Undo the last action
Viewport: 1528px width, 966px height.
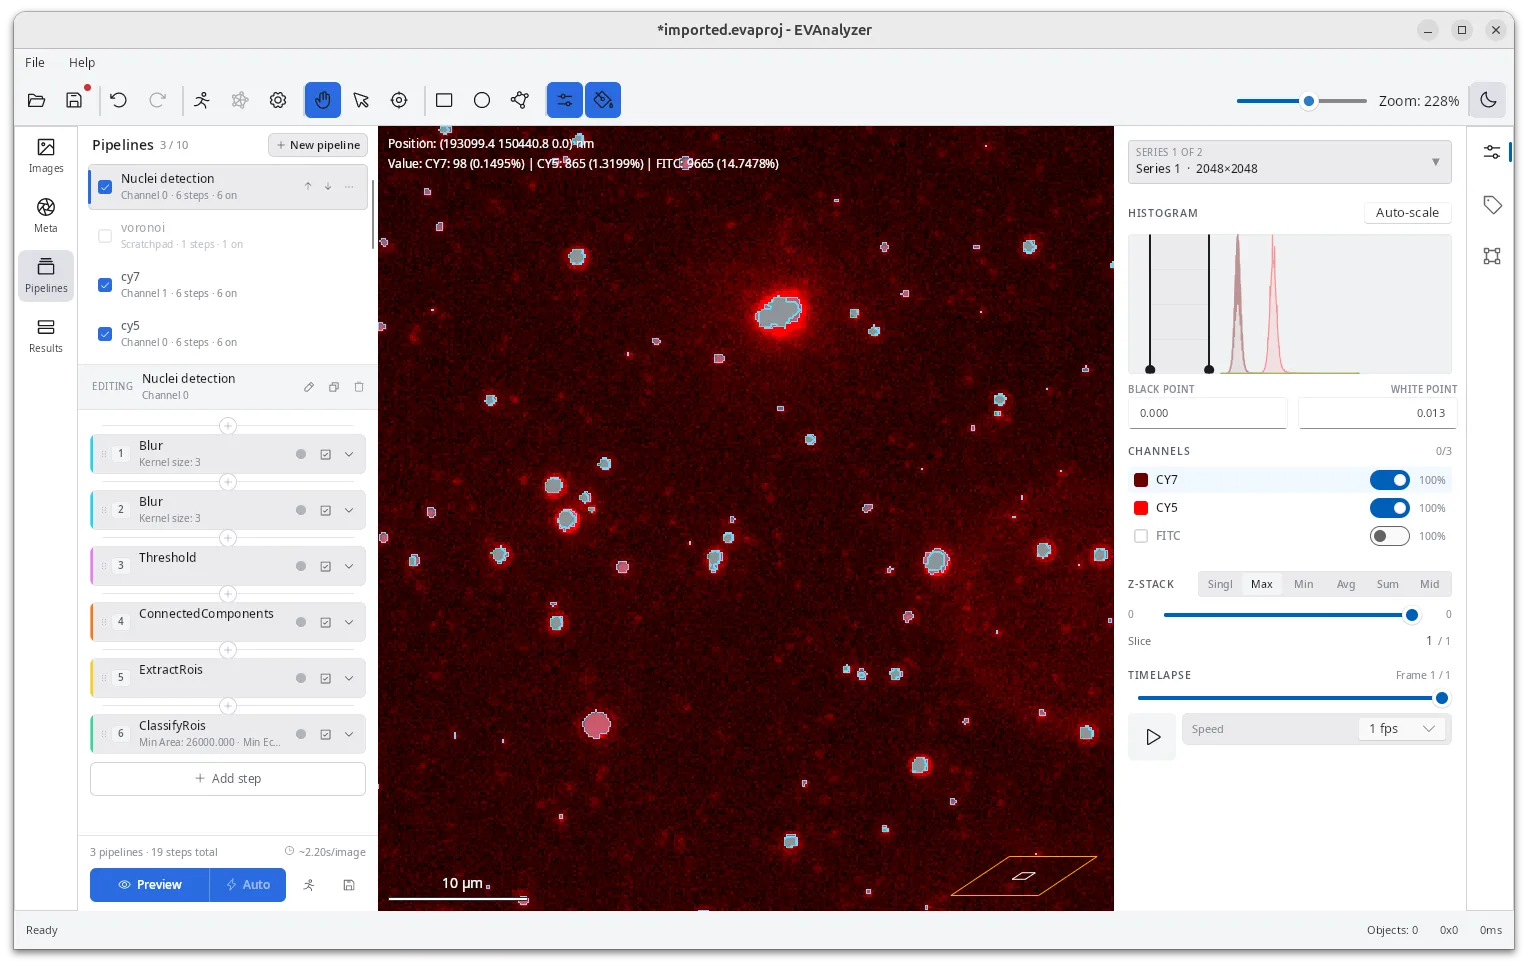click(119, 100)
